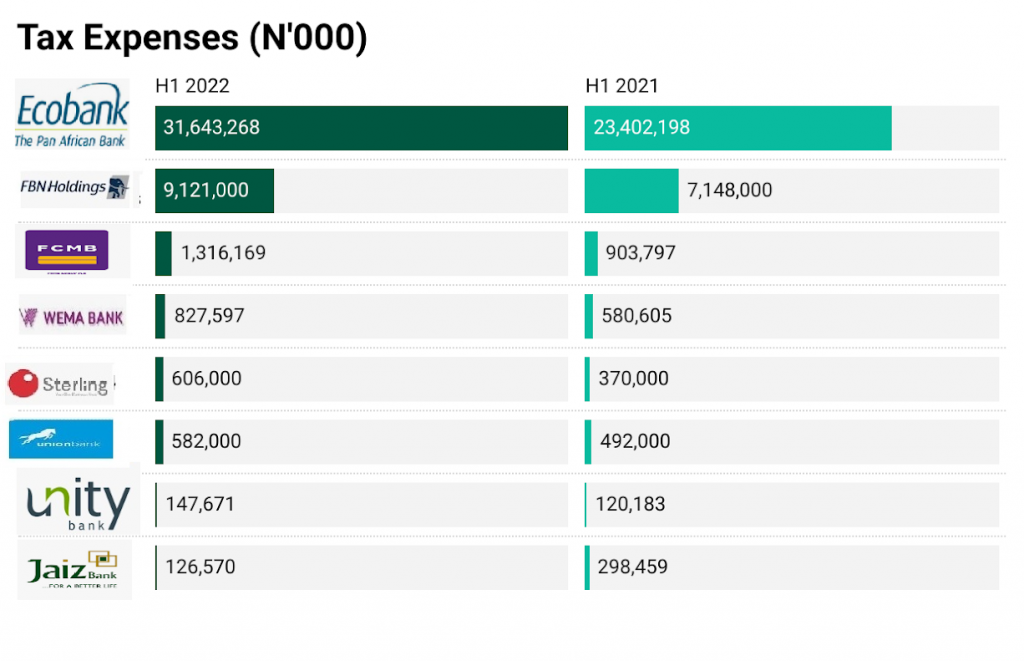Screen dimensions: 1024x661
Task: Select Ecobank's H1 2021 teal bar
Action: point(737,128)
